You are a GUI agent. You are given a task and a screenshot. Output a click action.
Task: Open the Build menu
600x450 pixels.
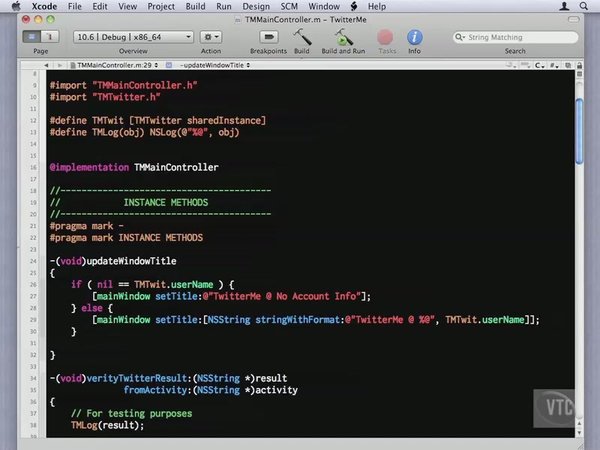pyautogui.click(x=196, y=6)
